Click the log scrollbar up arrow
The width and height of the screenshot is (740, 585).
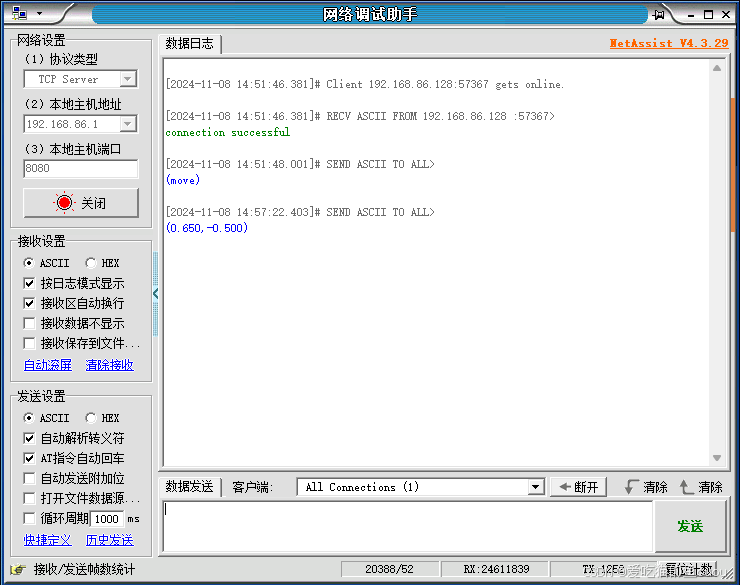click(717, 68)
